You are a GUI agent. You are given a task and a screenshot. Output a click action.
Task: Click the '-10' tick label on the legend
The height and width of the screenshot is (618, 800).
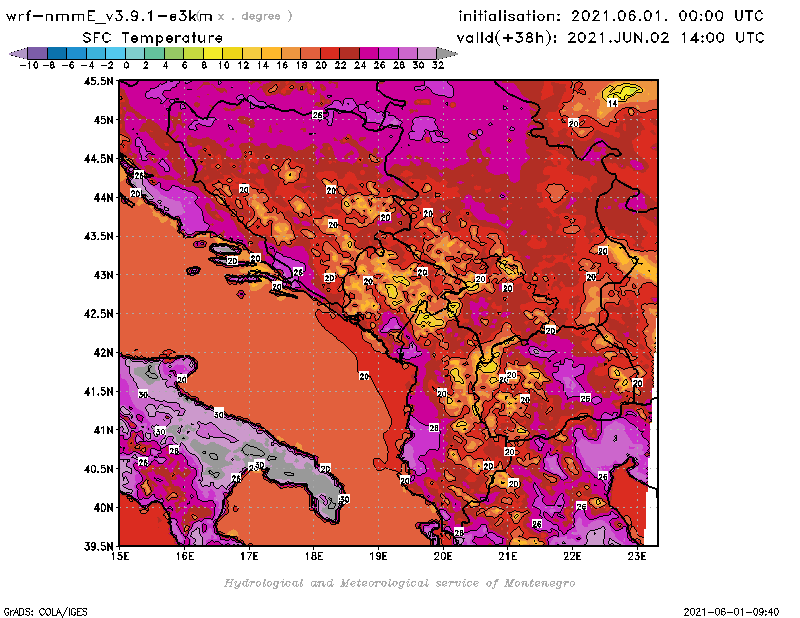(x=29, y=65)
